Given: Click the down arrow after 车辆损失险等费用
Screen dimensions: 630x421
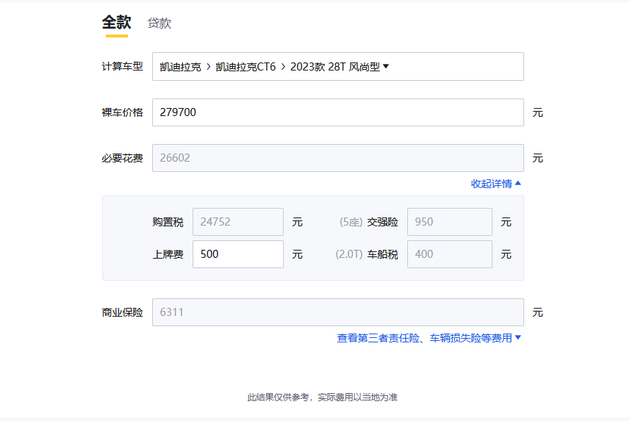Looking at the screenshot, I should click(518, 338).
